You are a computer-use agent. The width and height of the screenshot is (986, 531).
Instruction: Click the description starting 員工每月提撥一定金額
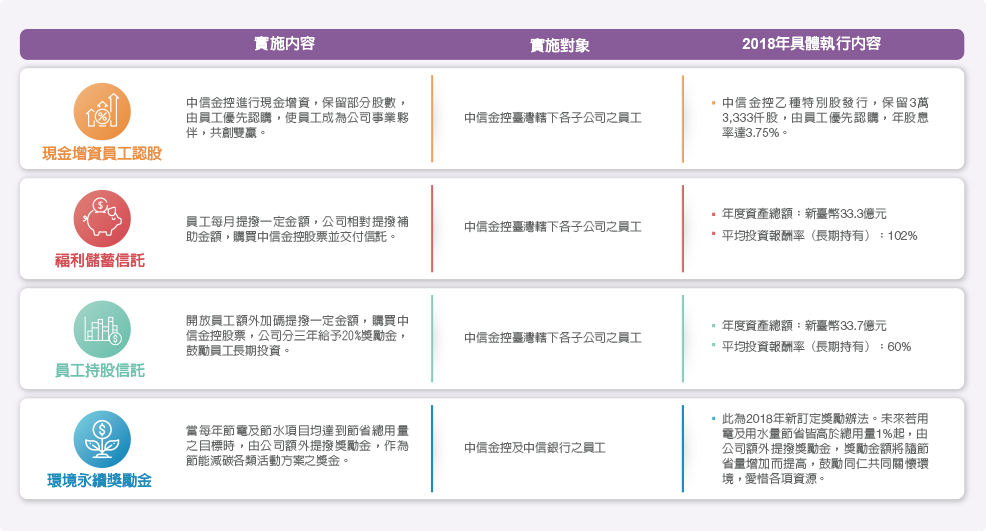click(297, 229)
